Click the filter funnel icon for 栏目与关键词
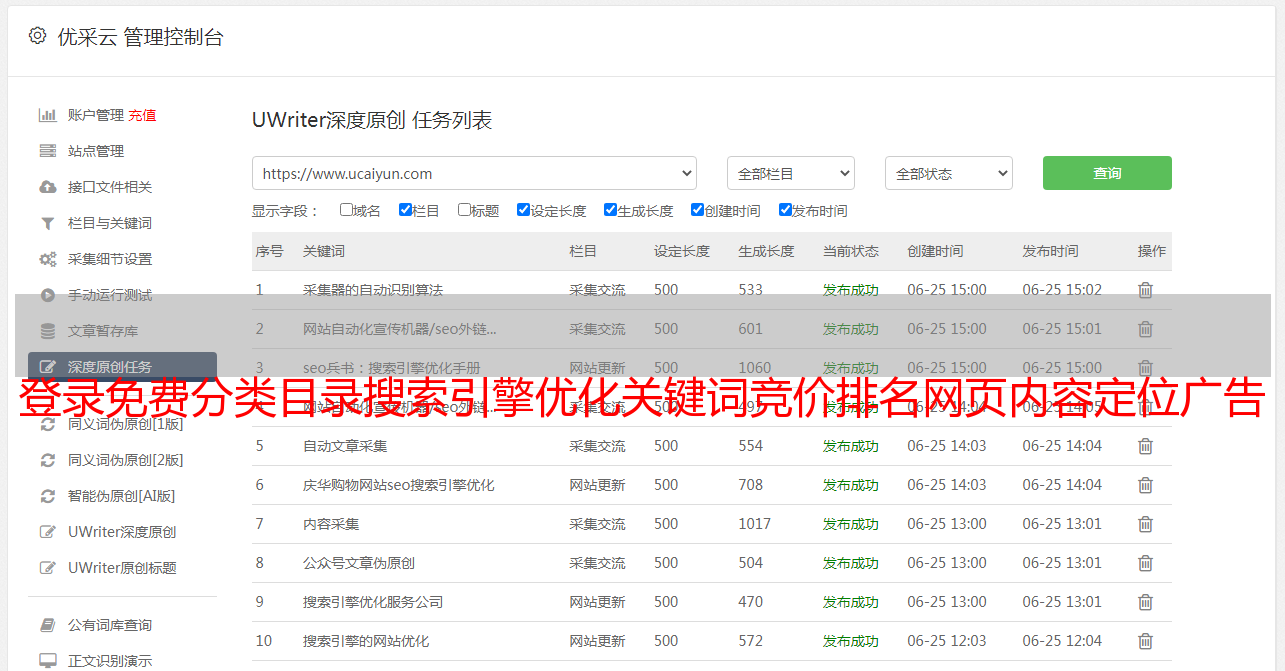 point(47,223)
